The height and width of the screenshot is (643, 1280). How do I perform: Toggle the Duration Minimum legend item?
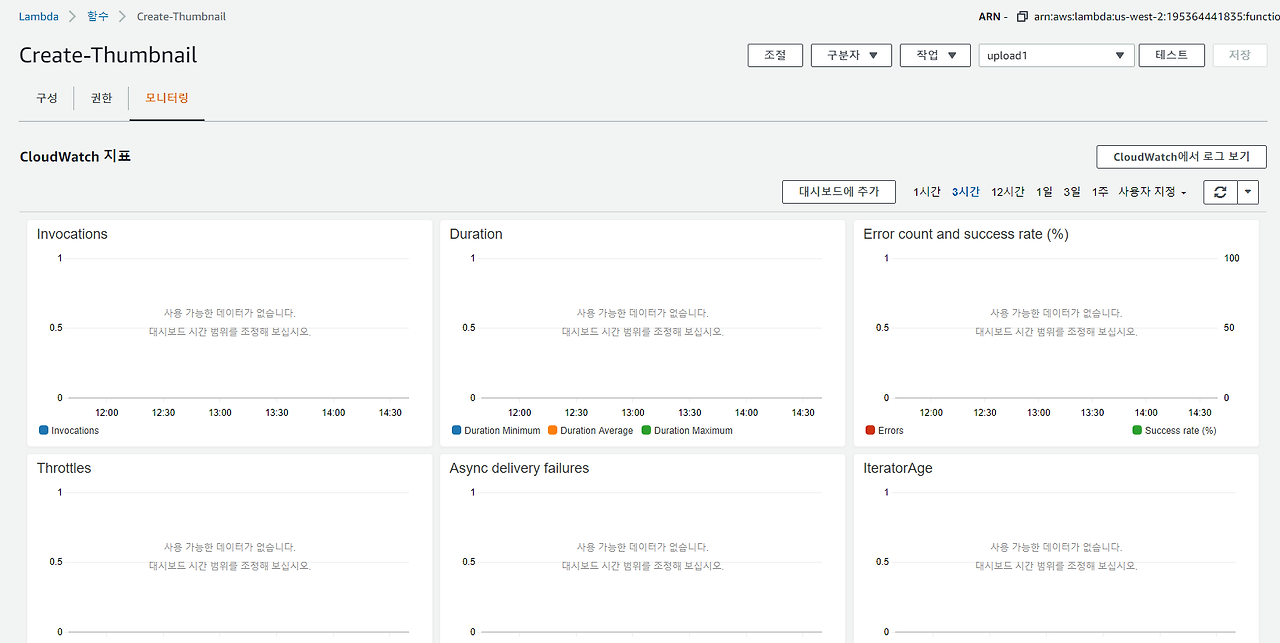(495, 431)
